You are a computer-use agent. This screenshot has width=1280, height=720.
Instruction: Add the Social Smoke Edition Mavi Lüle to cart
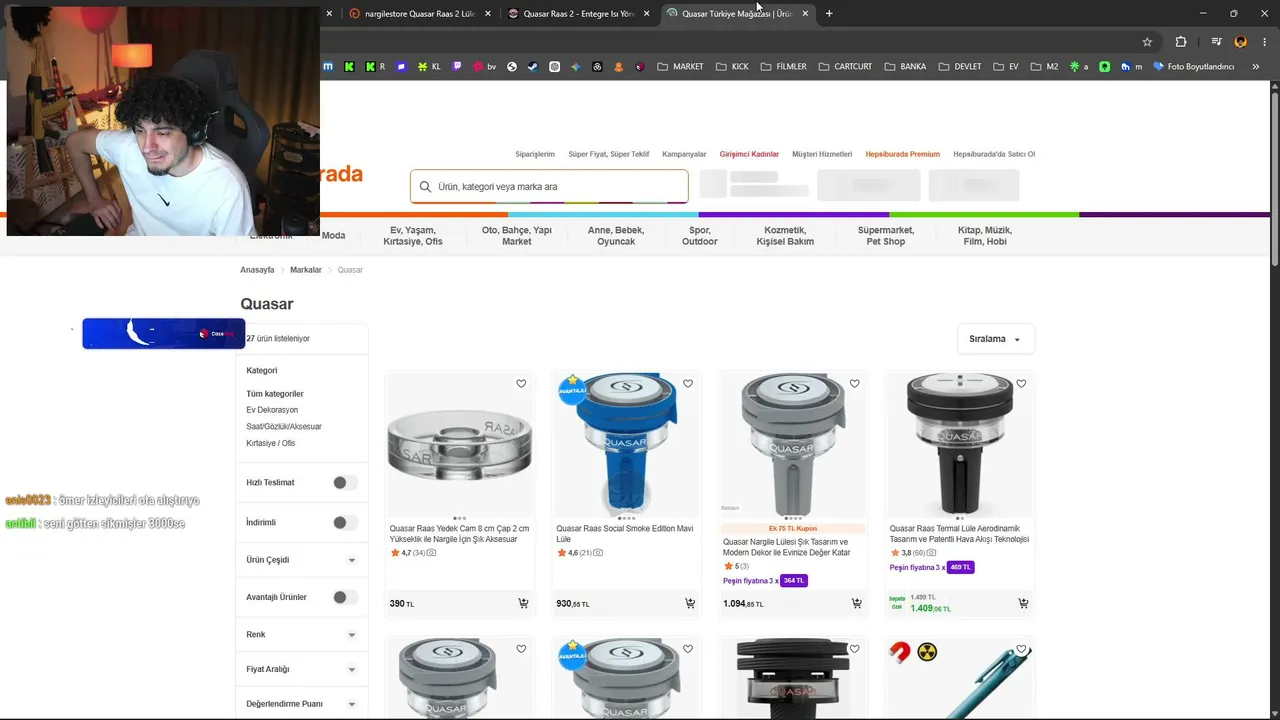(690, 603)
